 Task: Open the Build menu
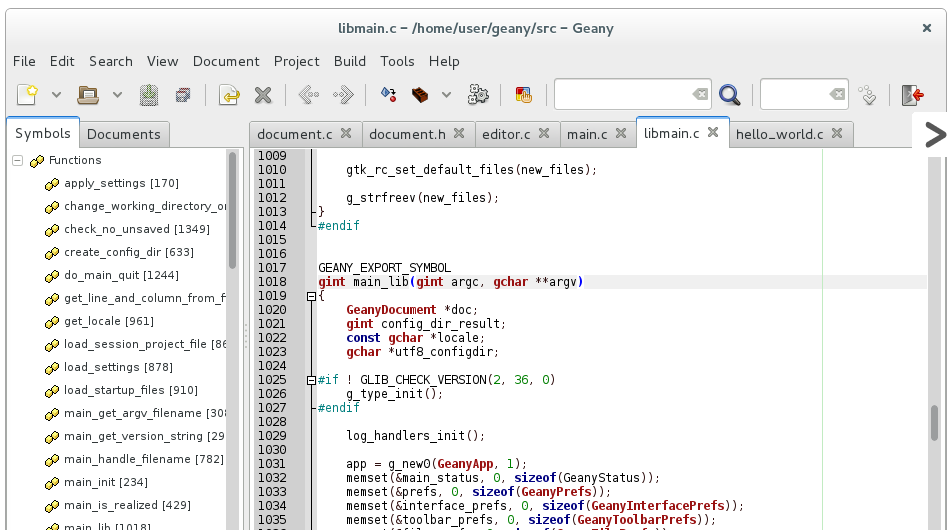click(x=350, y=62)
